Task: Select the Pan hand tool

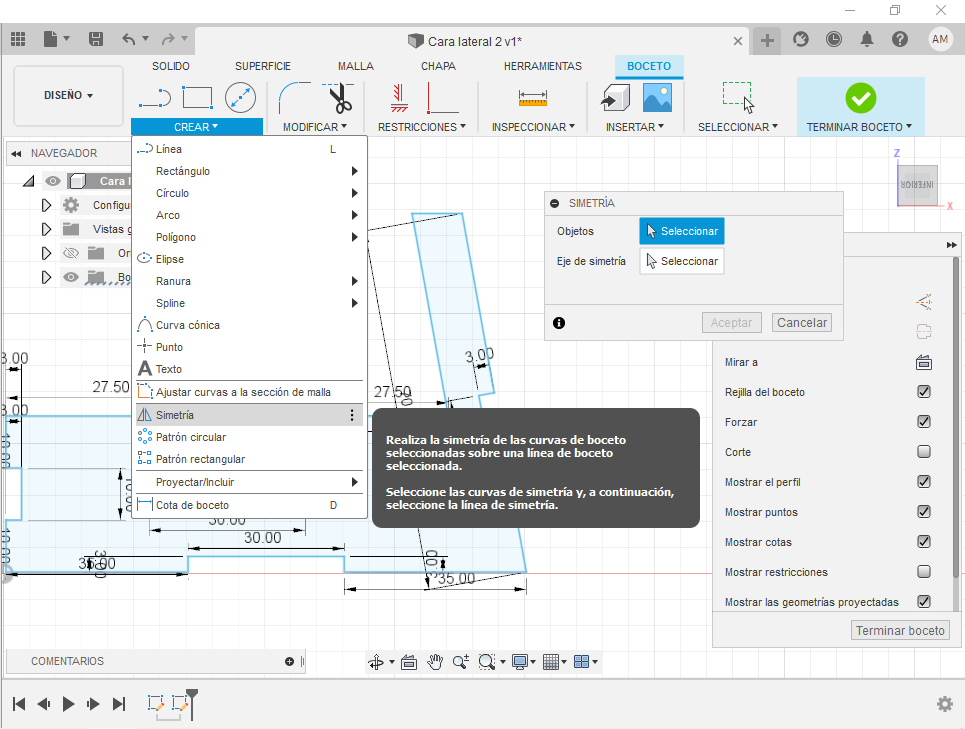Action: (435, 662)
